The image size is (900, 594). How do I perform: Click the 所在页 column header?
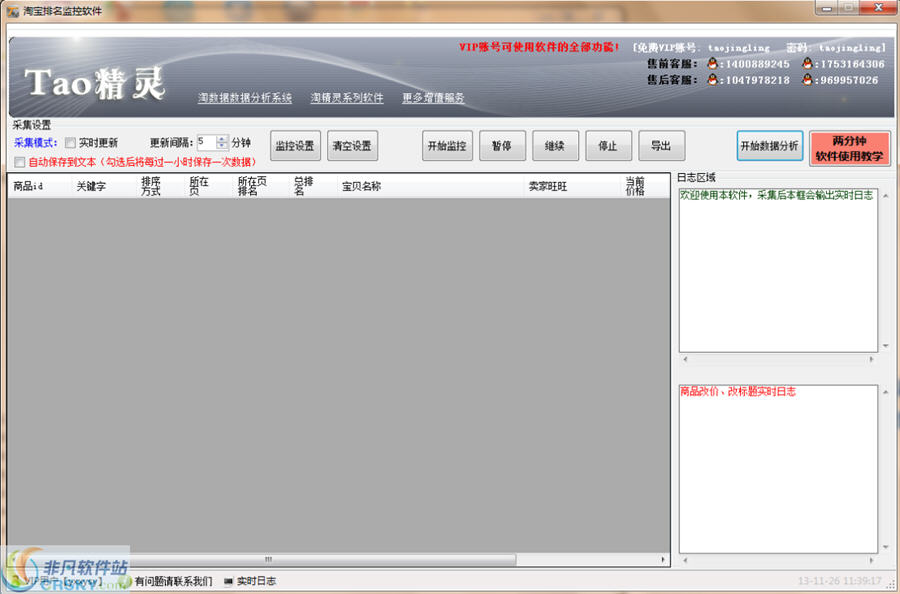[210, 186]
